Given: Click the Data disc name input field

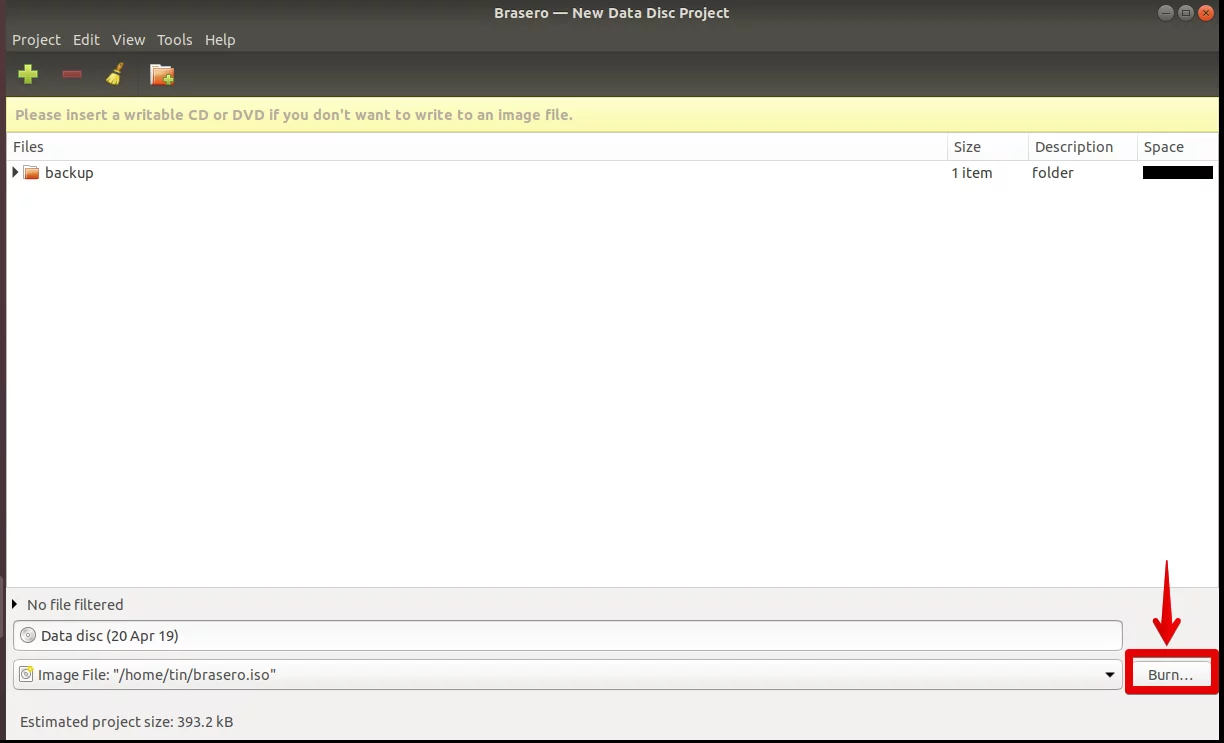Looking at the screenshot, I should [x=568, y=635].
